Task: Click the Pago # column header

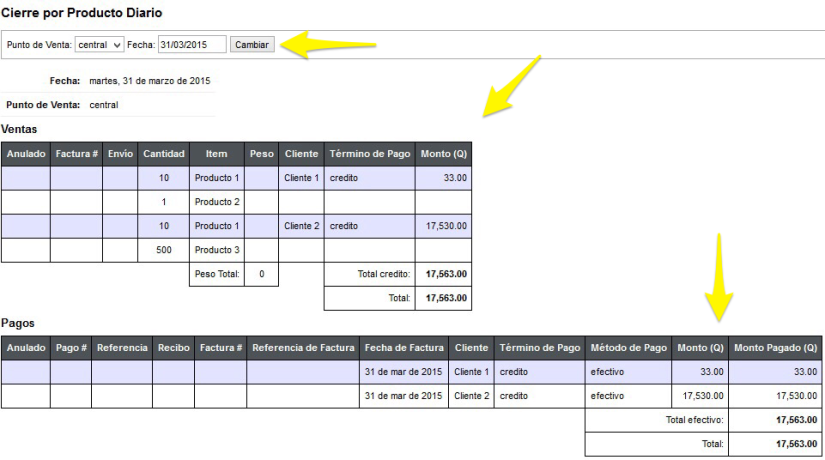Action: click(71, 347)
